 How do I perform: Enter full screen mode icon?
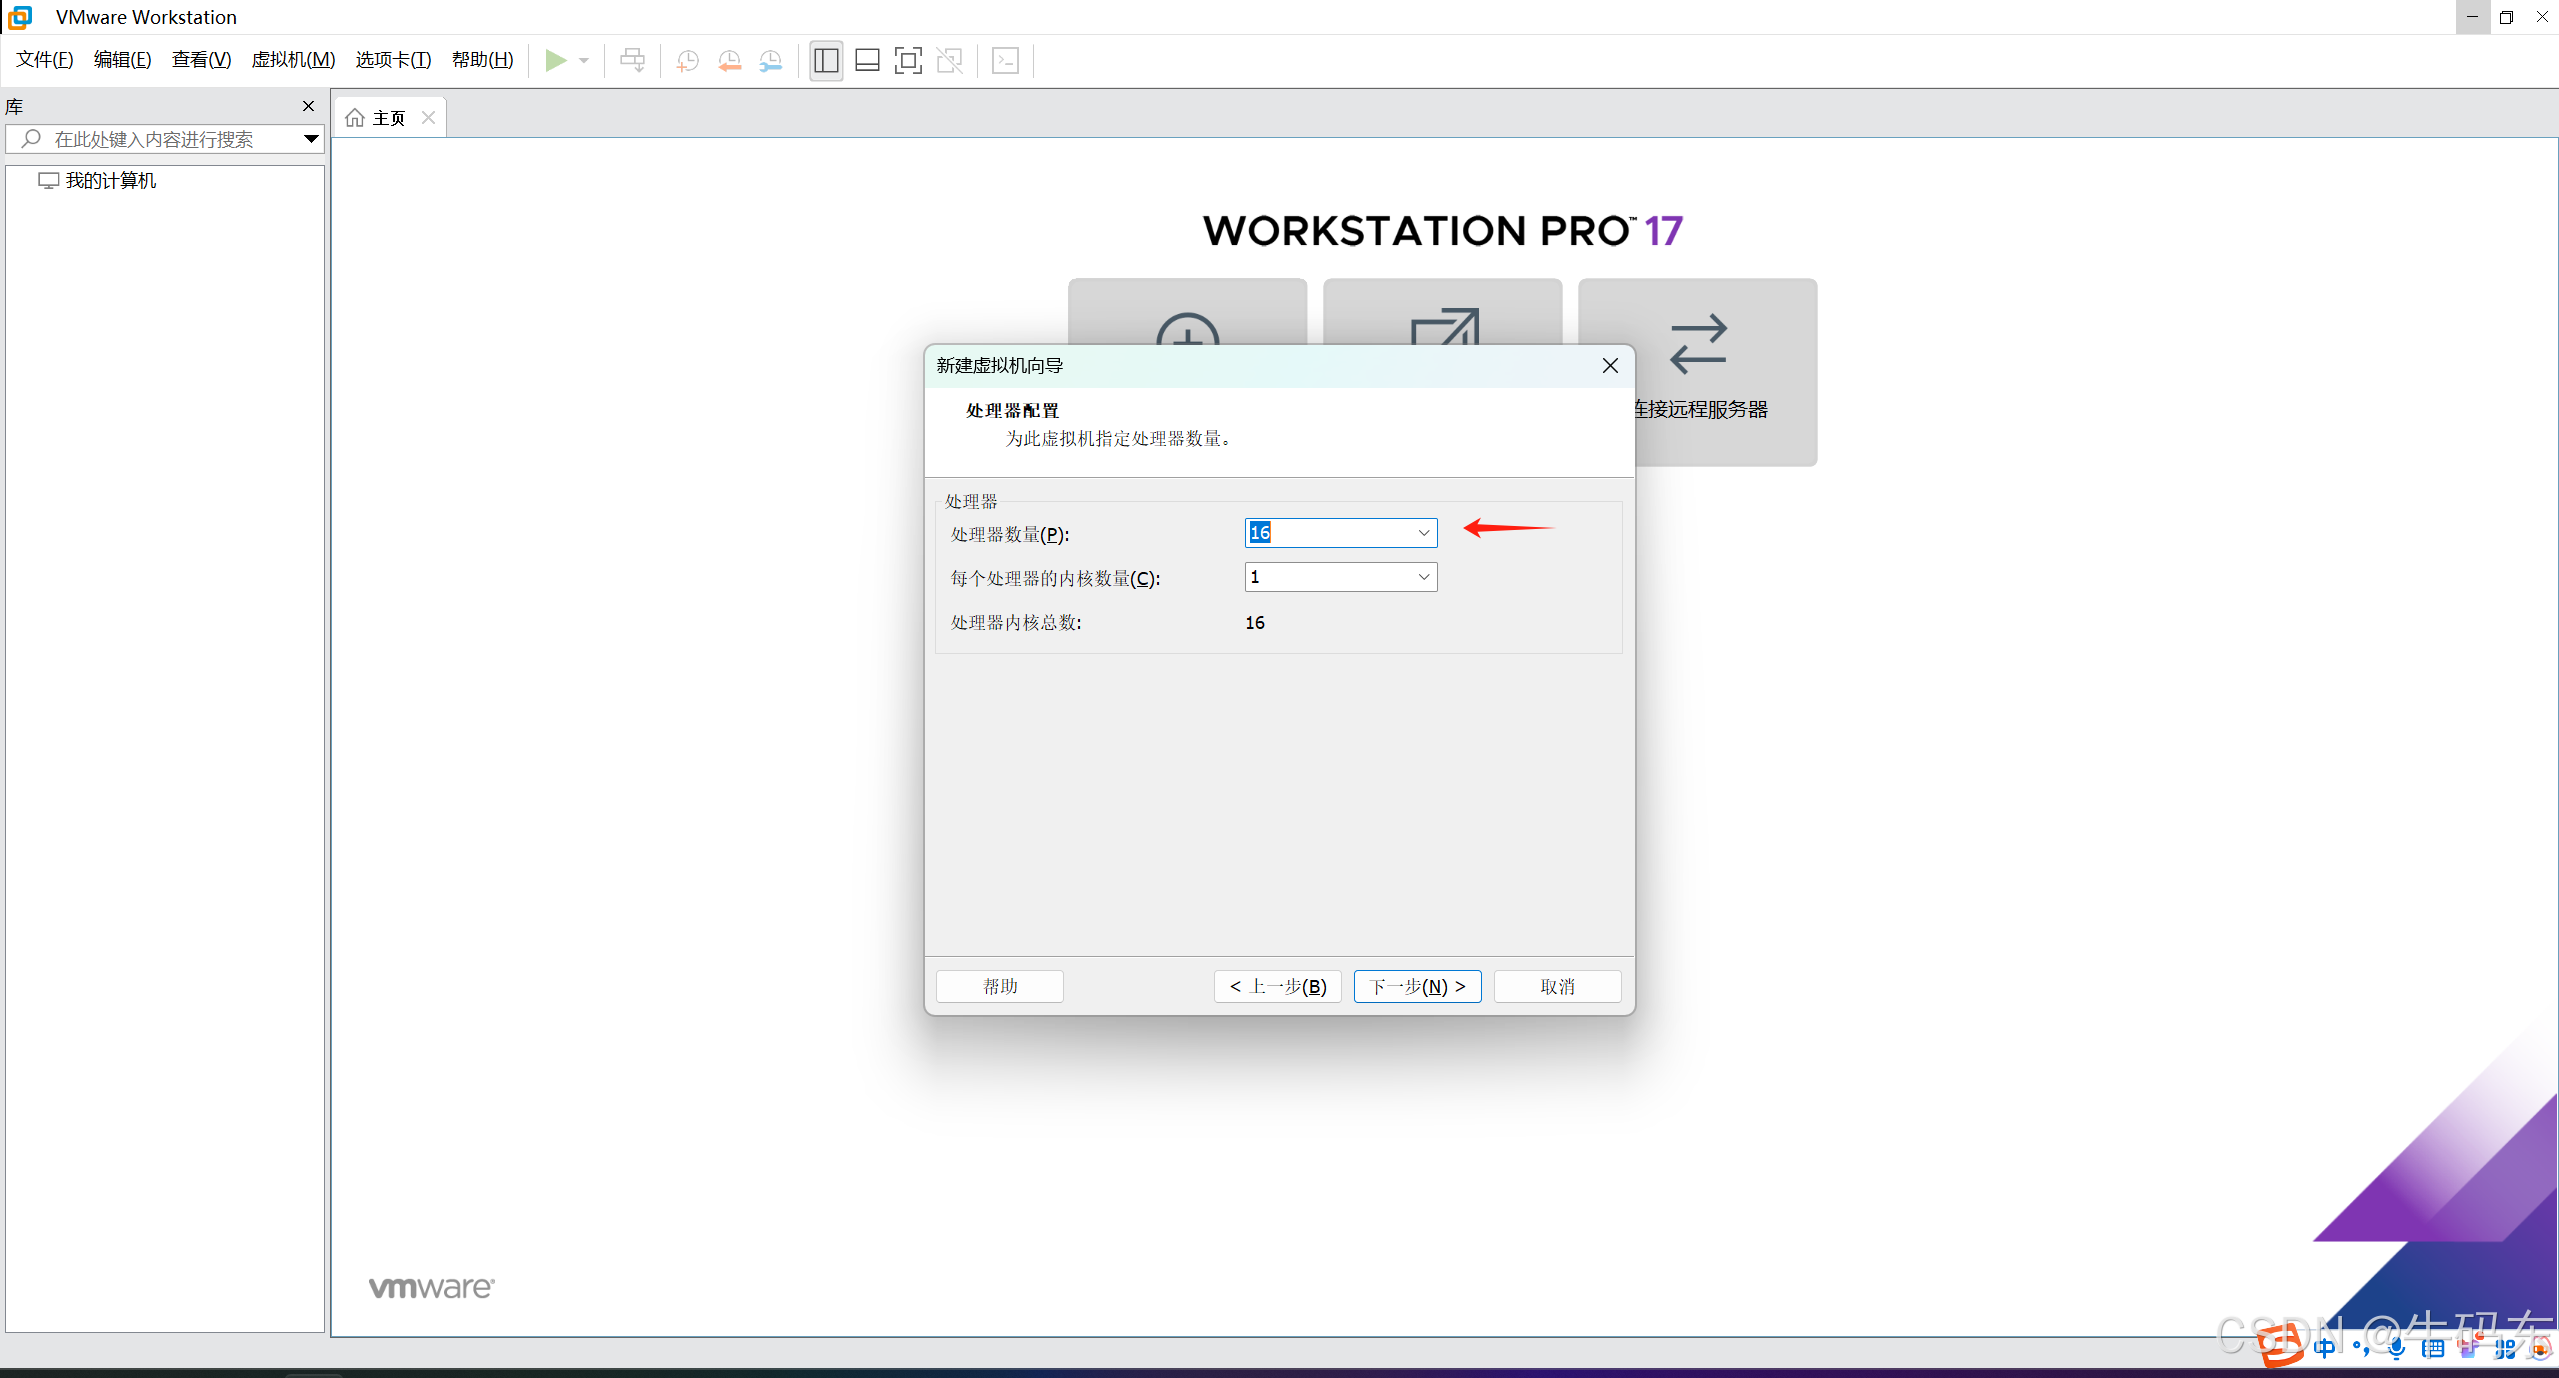908,60
